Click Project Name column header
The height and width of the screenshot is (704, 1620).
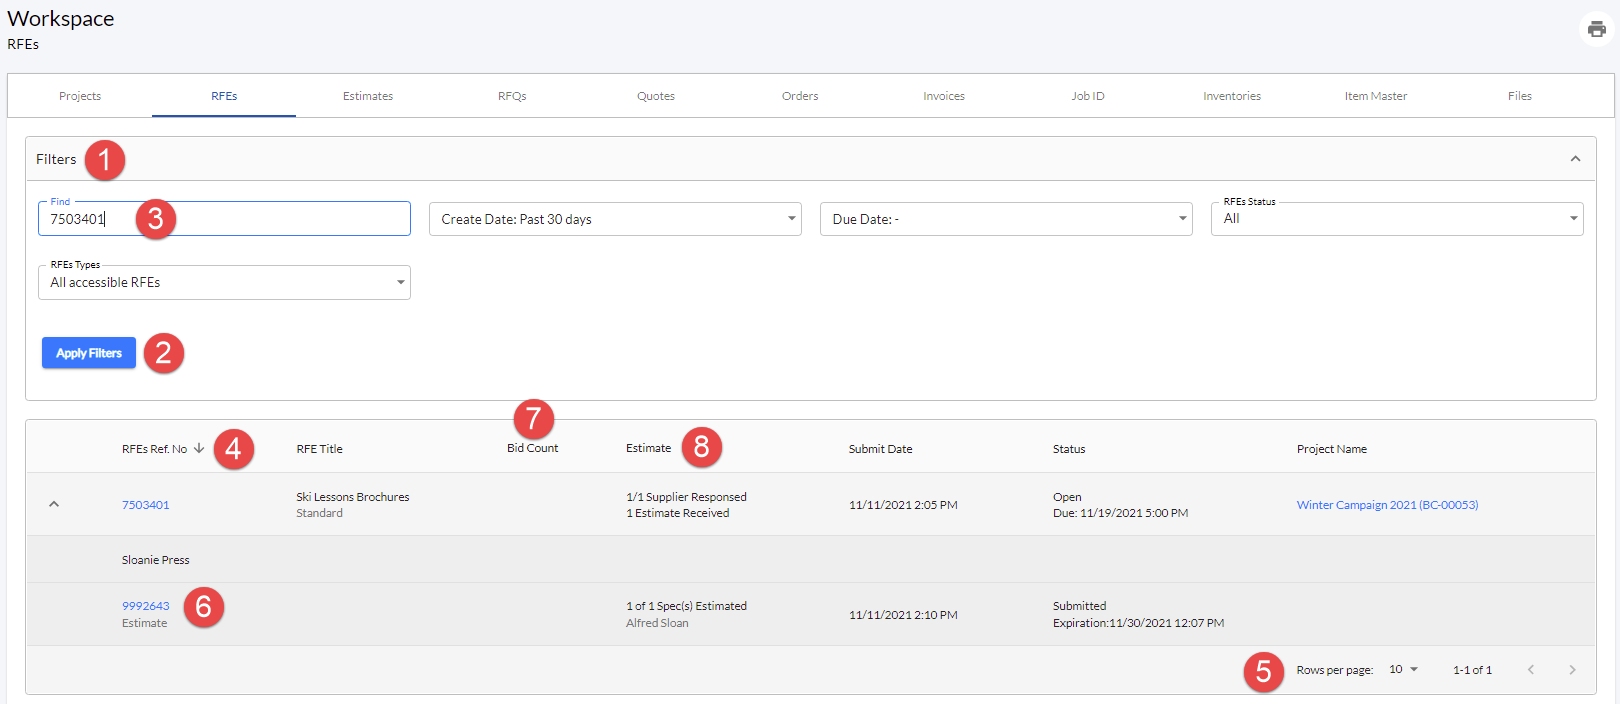[1332, 449]
